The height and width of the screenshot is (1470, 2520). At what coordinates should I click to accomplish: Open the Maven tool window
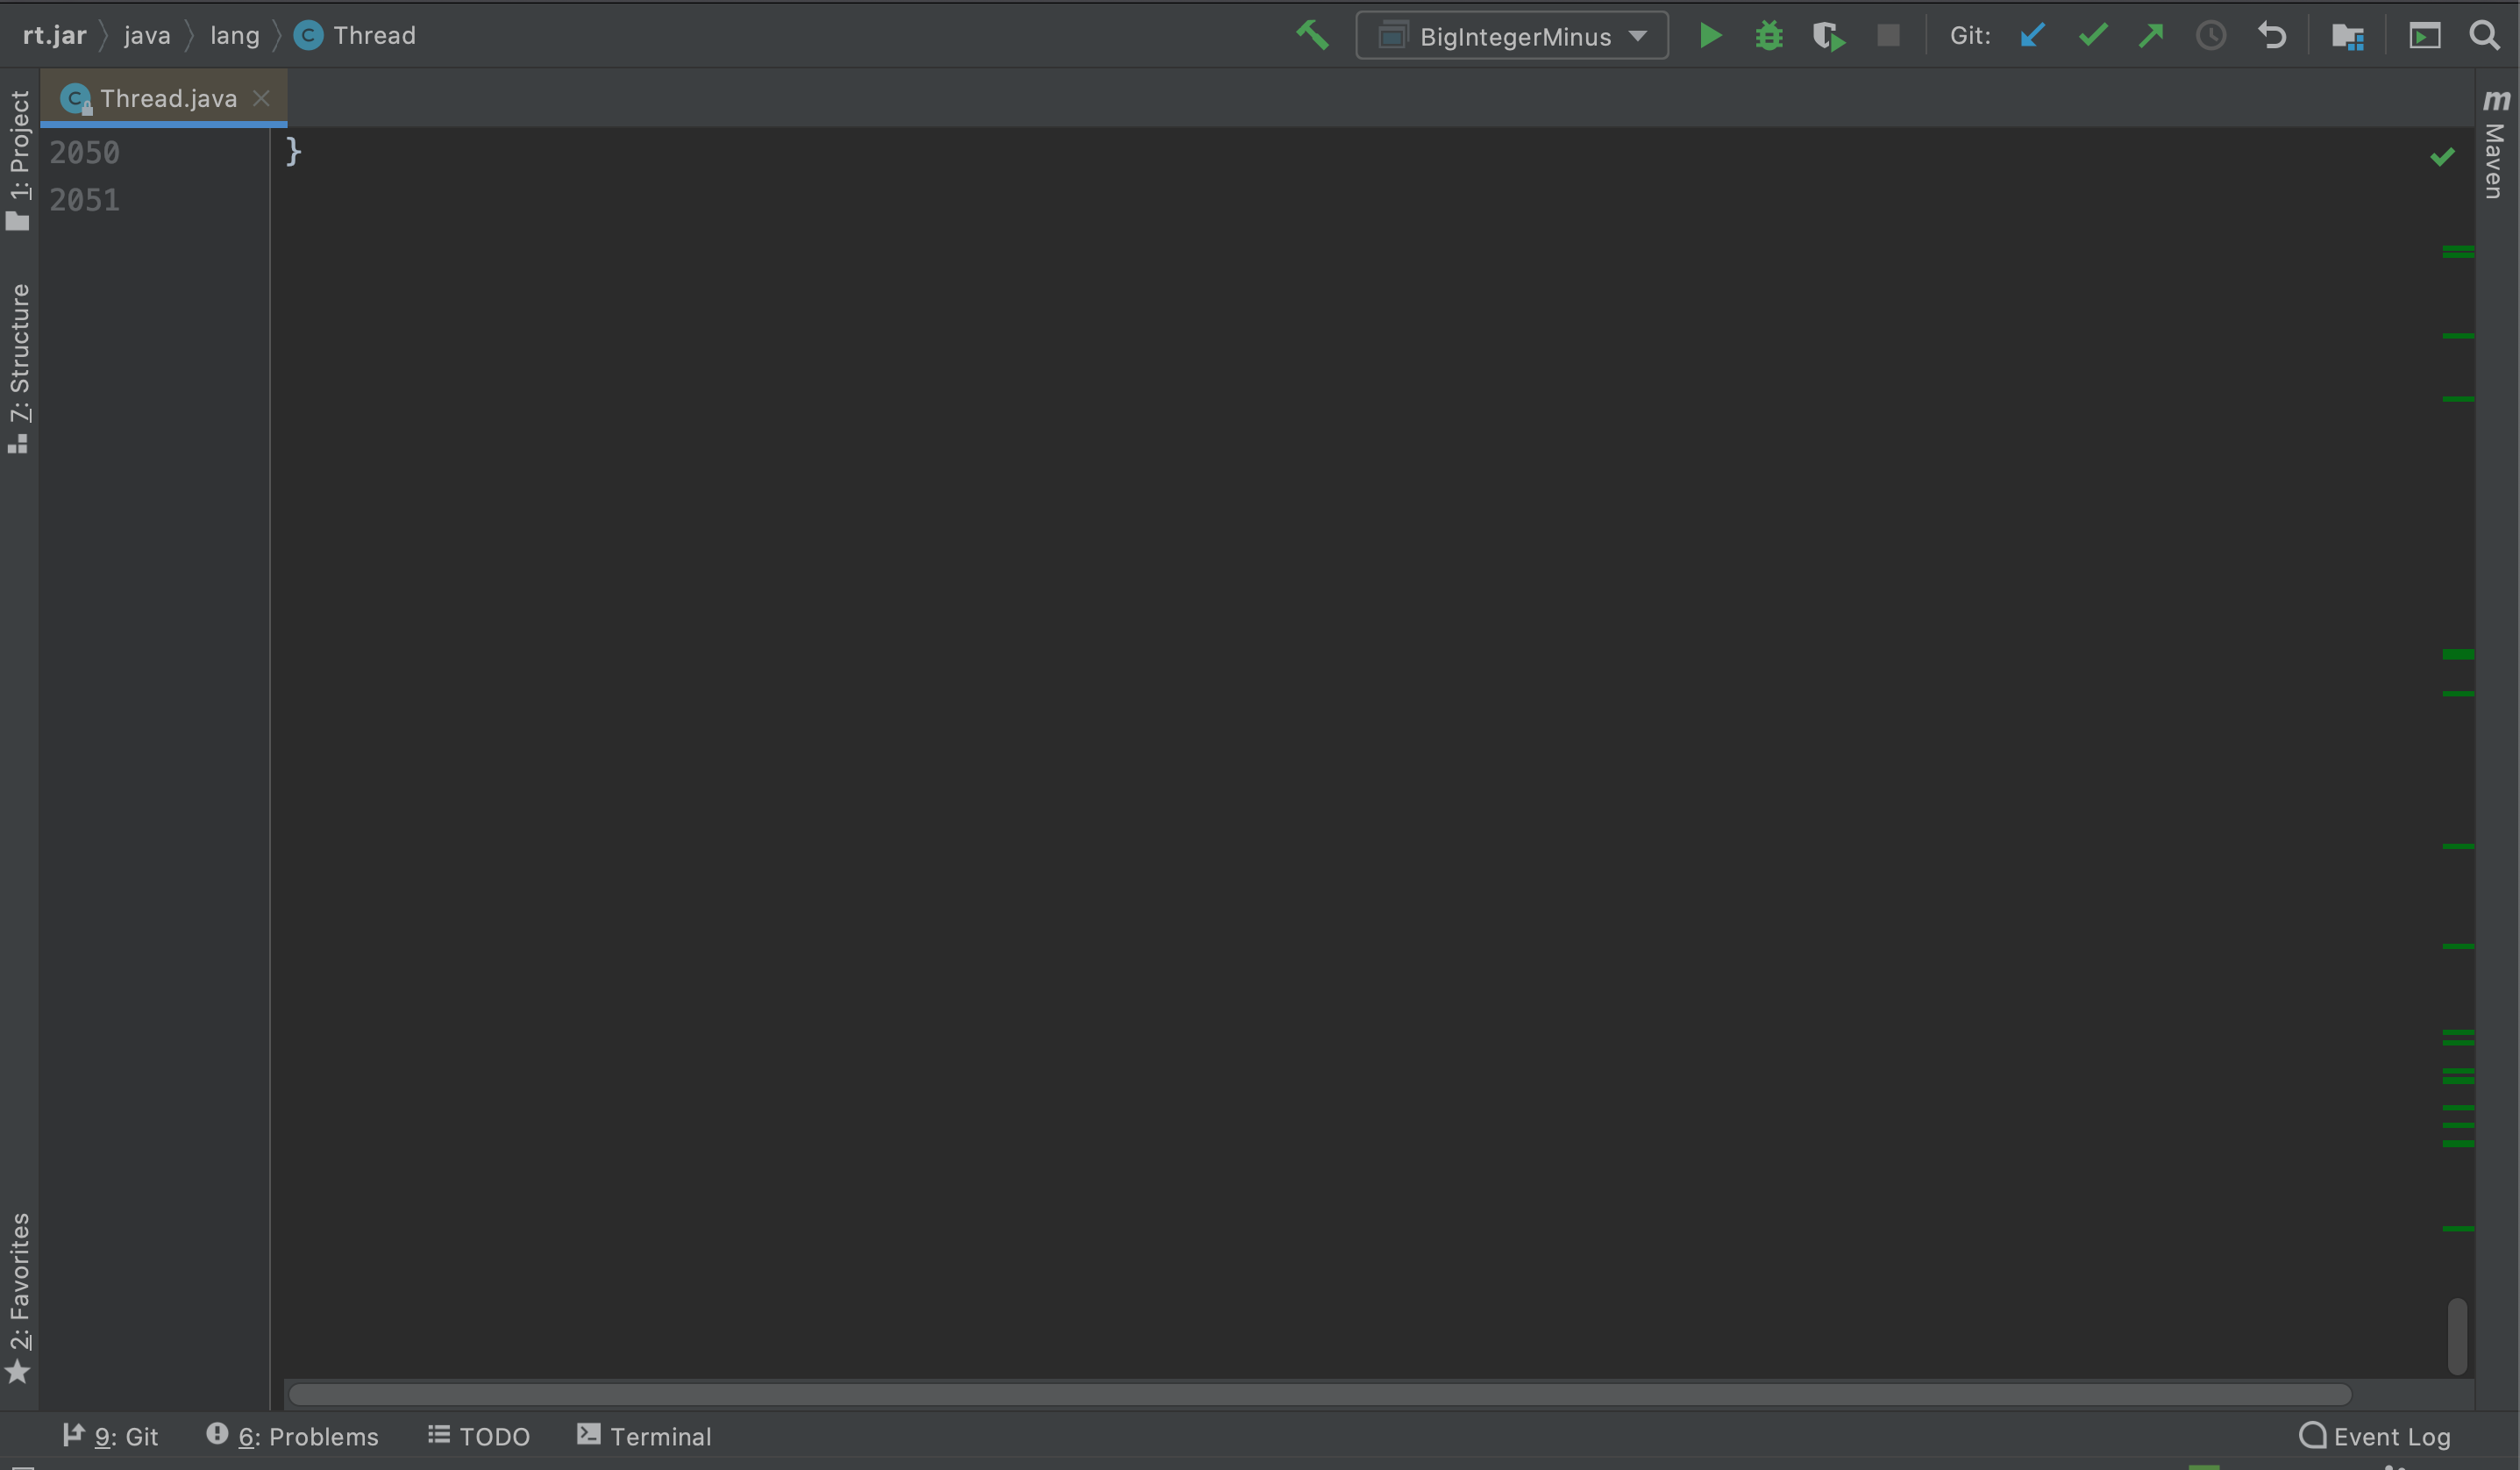click(2496, 144)
